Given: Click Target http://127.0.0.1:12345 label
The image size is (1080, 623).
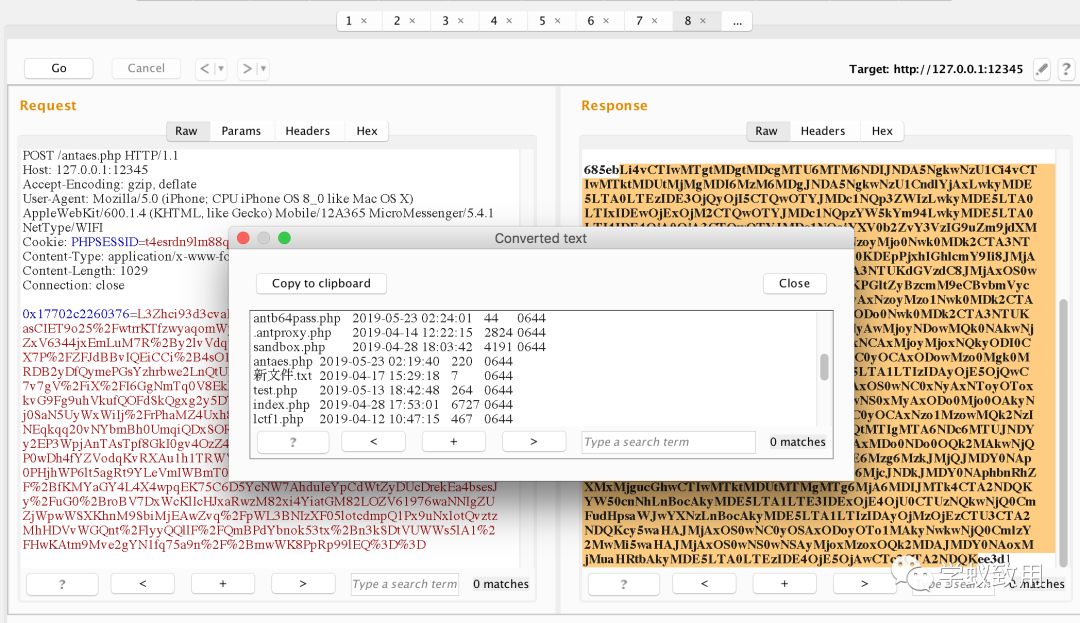Looking at the screenshot, I should tap(936, 69).
